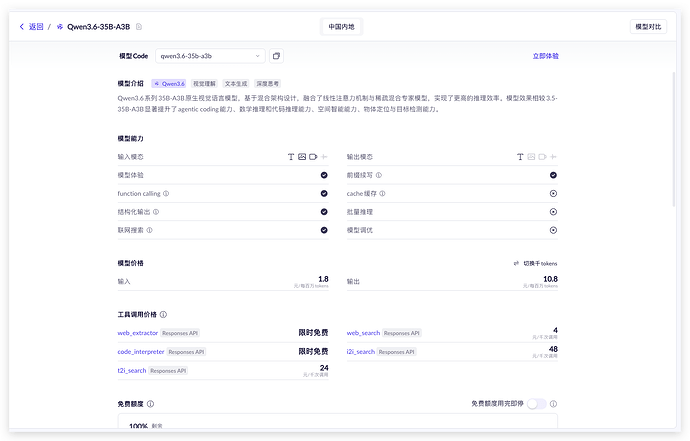Switch pricing unit via 切换千 tokens
Image resolution: width=690 pixels, height=441 pixels.
pyautogui.click(x=535, y=263)
